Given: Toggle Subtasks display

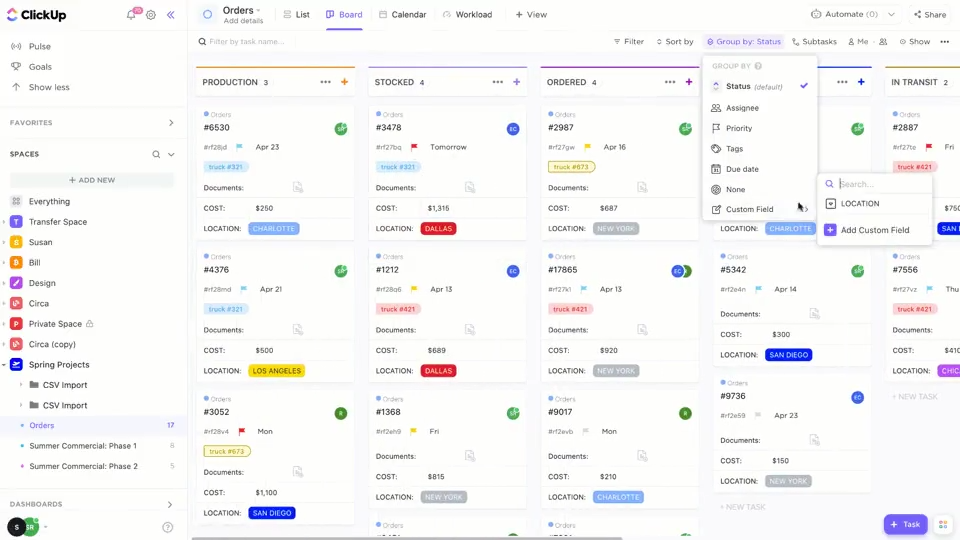Looking at the screenshot, I should 814,42.
